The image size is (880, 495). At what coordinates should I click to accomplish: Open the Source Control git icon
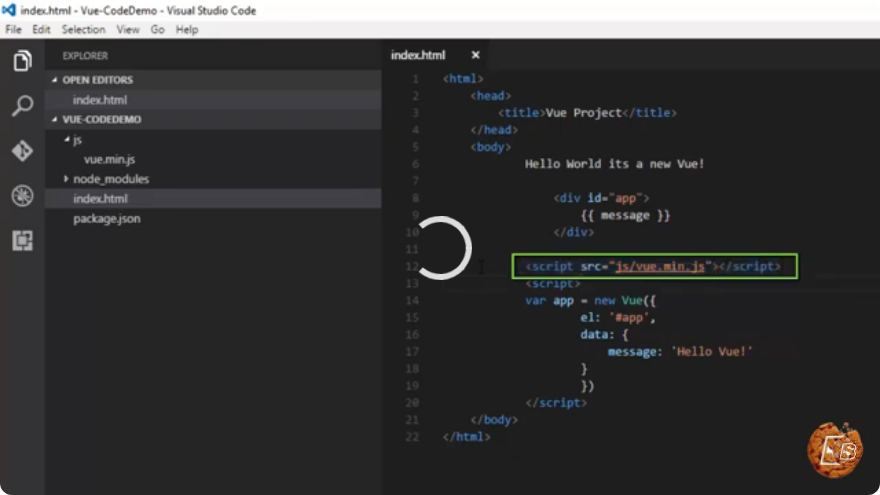pyautogui.click(x=22, y=151)
